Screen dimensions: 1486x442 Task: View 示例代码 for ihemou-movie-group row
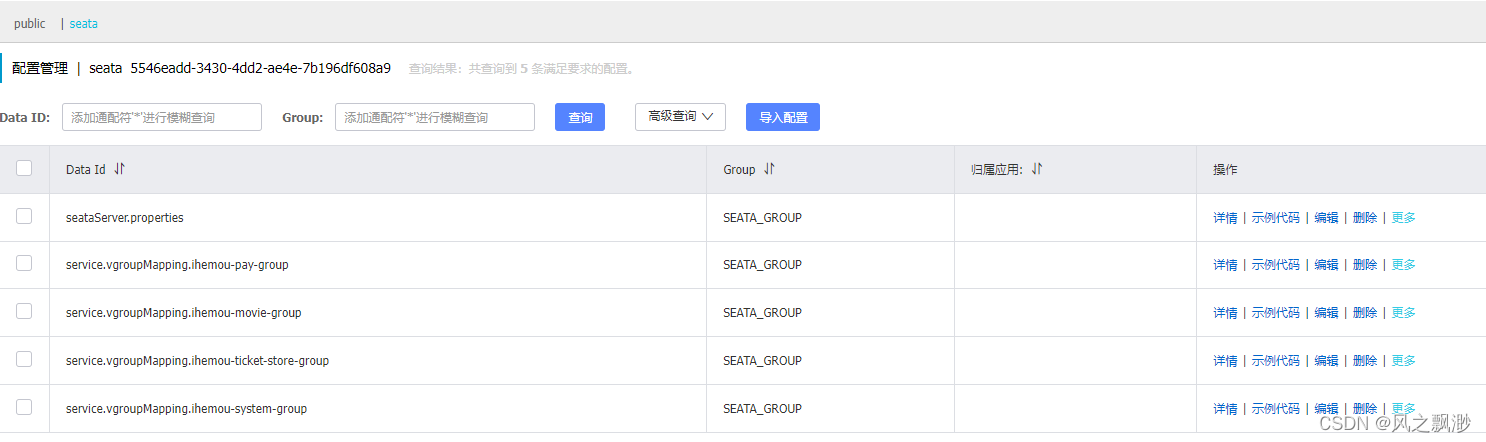[1276, 313]
